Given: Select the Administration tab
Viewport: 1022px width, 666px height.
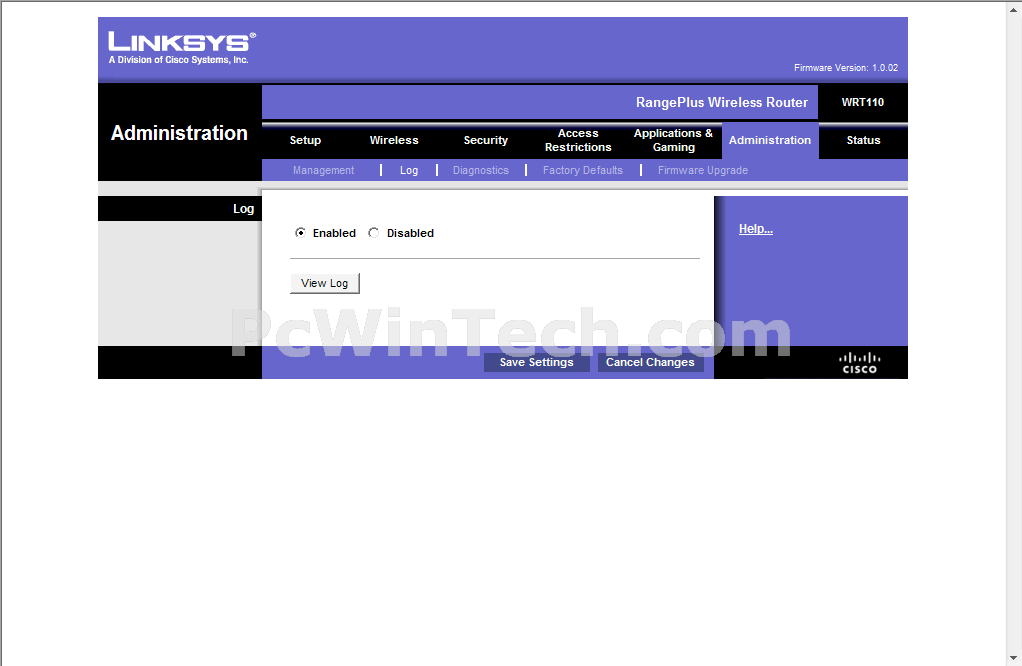Looking at the screenshot, I should click(770, 140).
